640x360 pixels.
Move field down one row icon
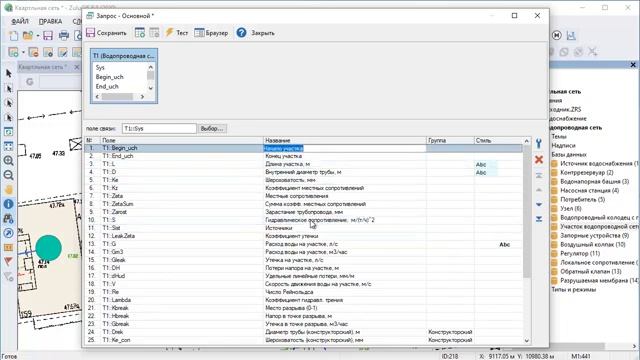(539, 204)
